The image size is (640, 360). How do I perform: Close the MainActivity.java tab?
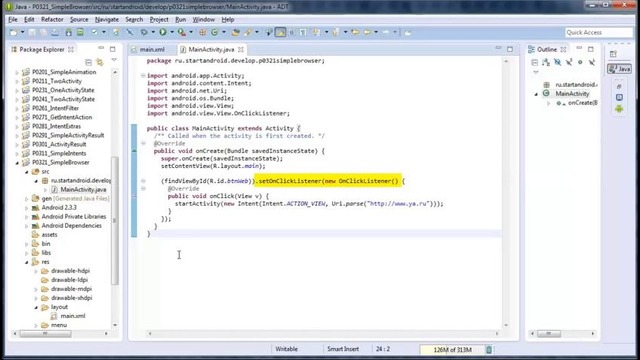click(x=241, y=49)
